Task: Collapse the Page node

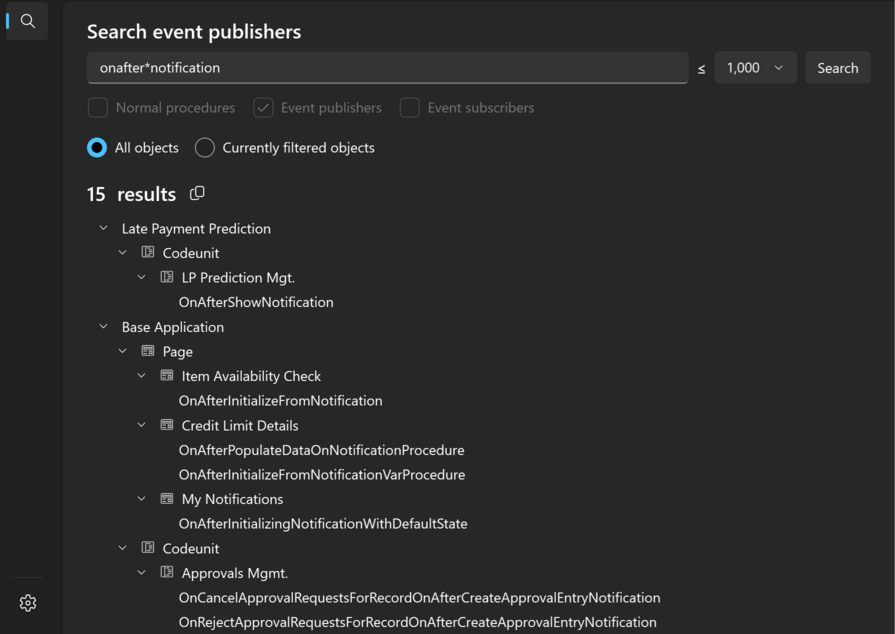Action: coord(122,351)
